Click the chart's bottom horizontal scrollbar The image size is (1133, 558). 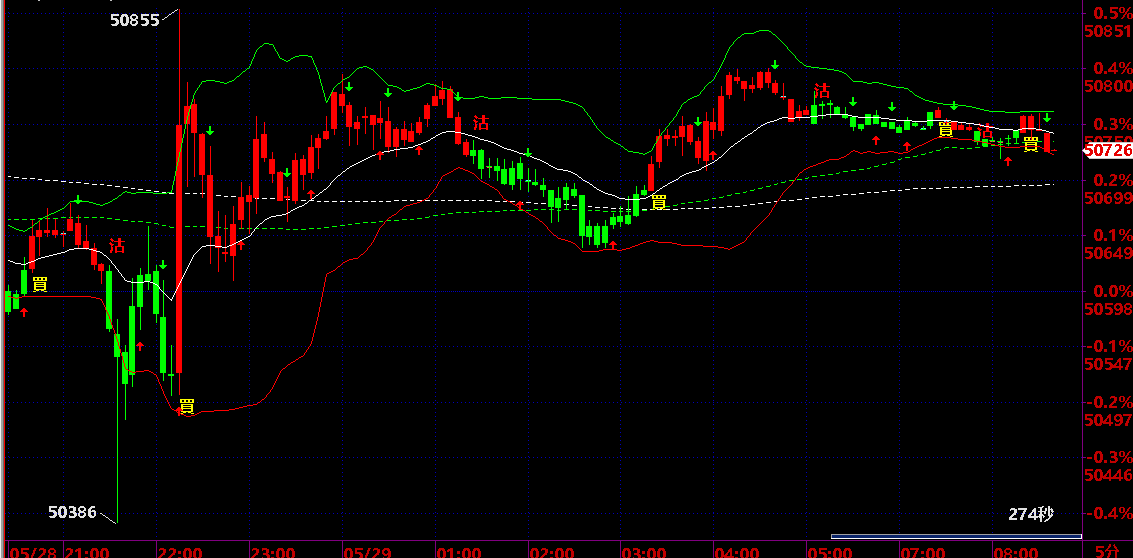pos(956,536)
